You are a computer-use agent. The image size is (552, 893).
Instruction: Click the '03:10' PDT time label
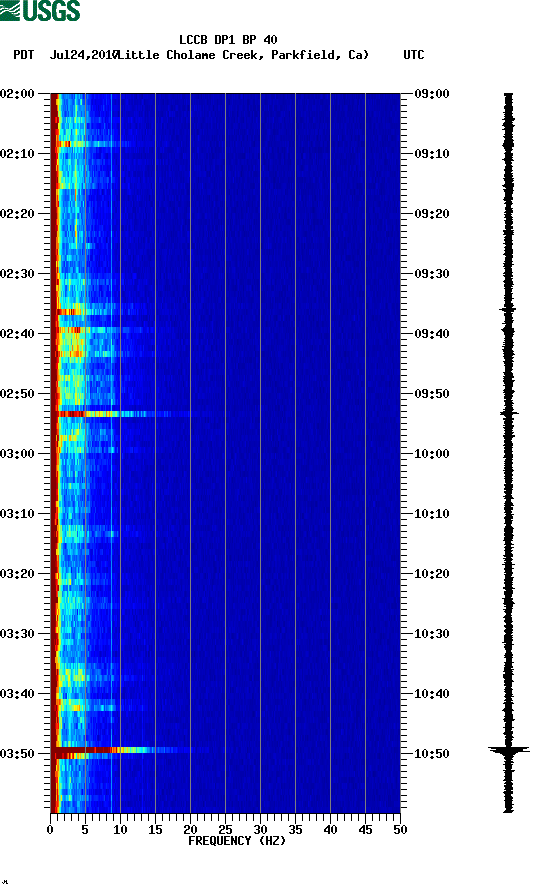pos(17,513)
